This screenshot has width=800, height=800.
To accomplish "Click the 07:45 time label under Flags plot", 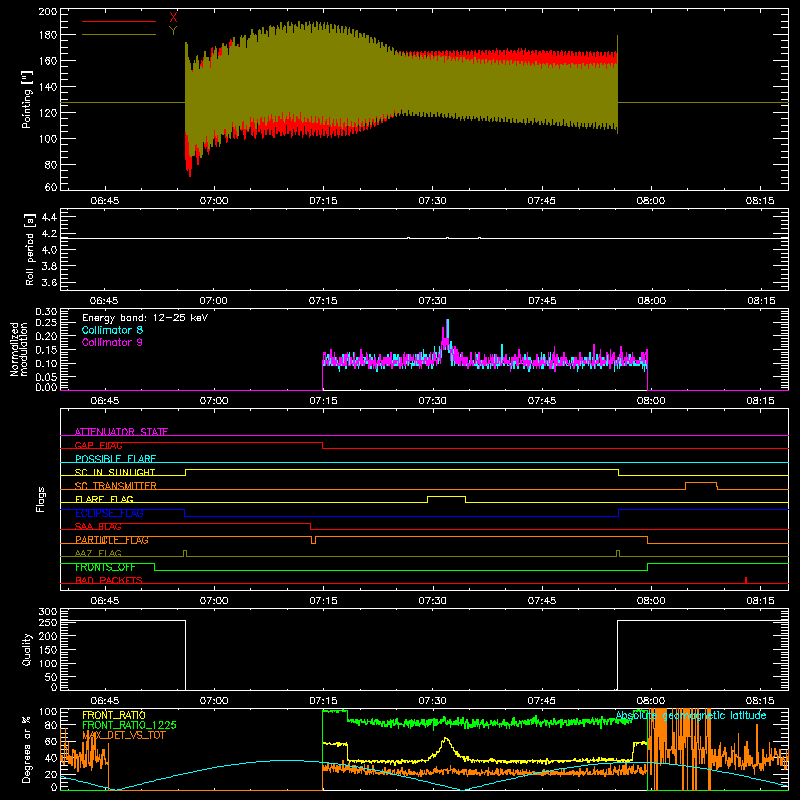I will pos(542,601).
